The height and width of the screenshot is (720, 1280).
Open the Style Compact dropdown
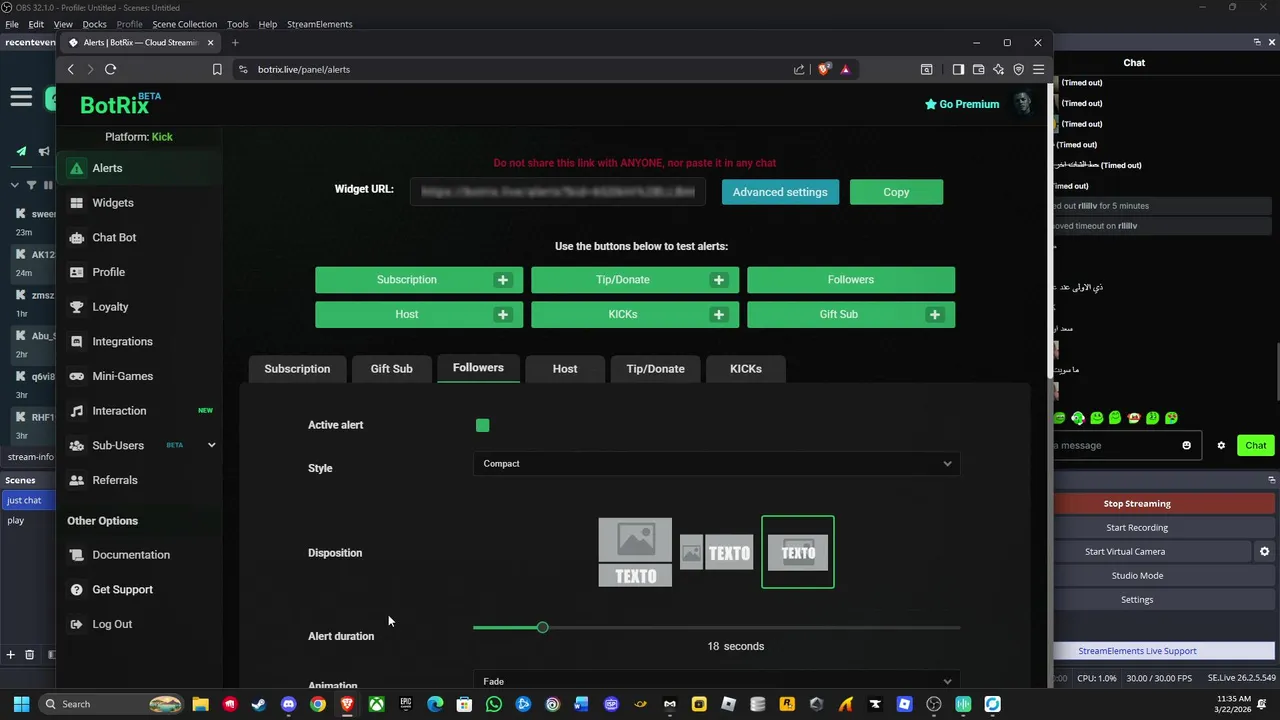point(717,463)
